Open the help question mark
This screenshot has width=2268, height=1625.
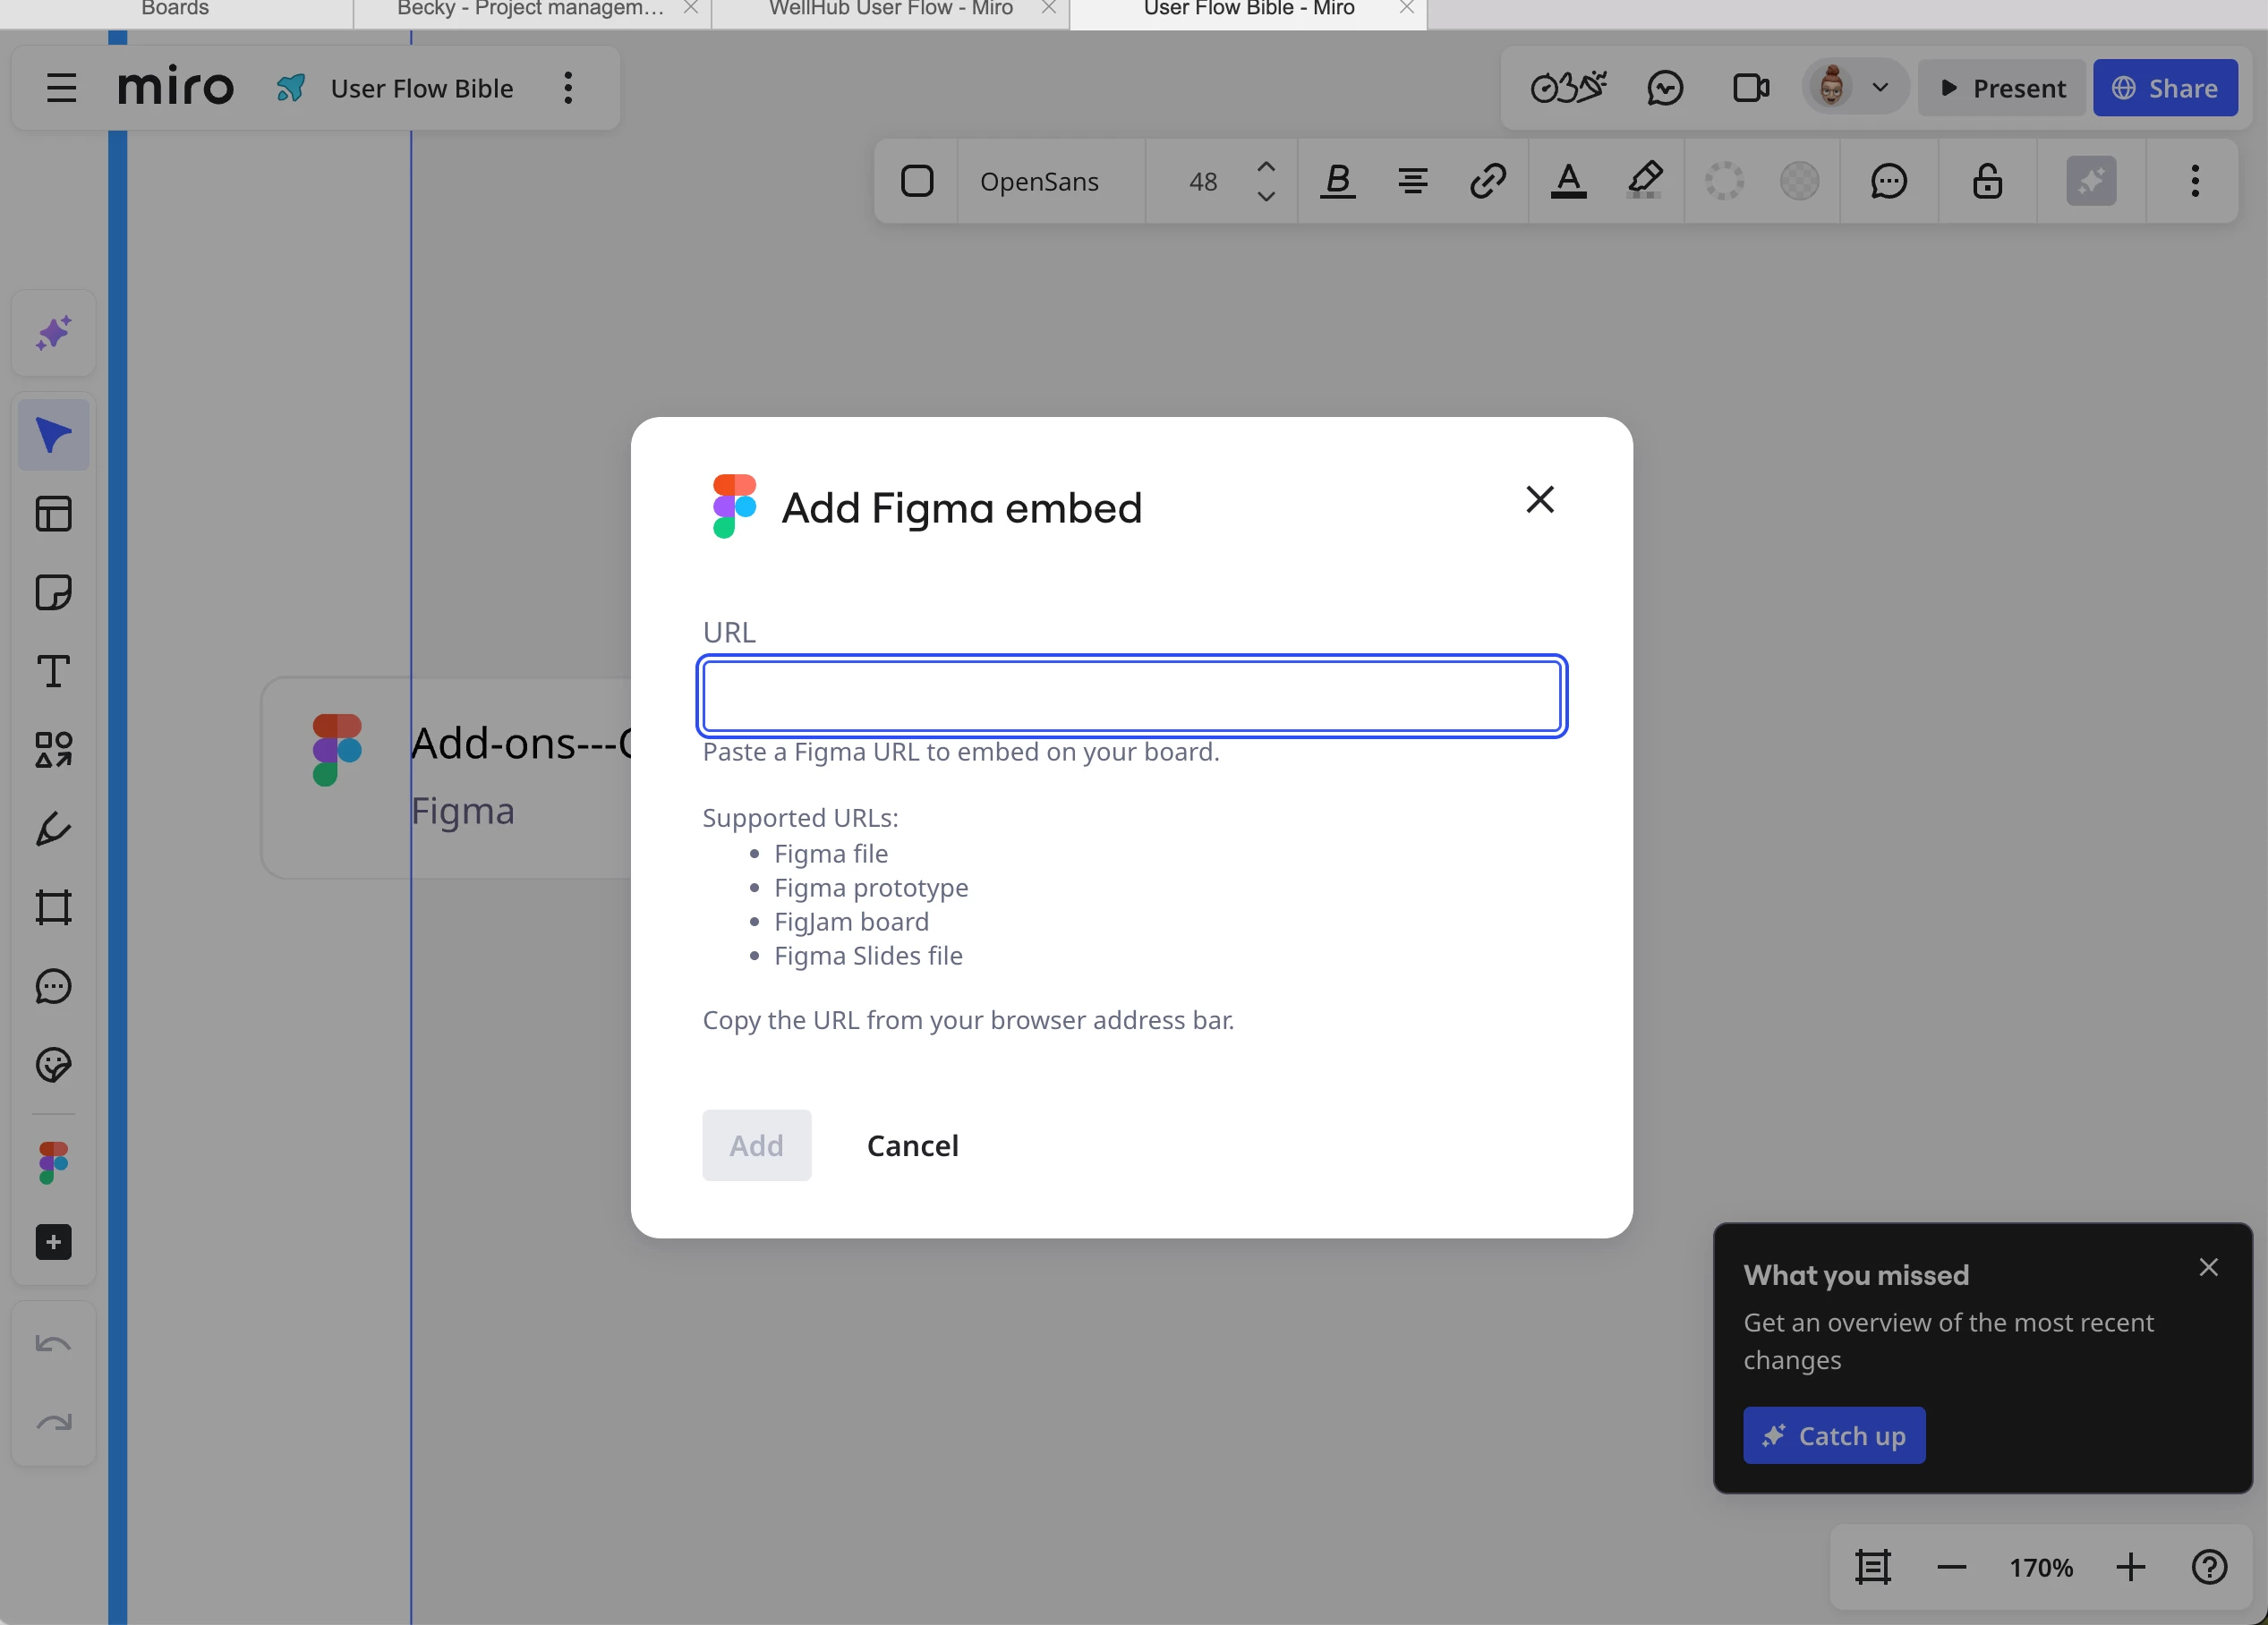(x=2209, y=1567)
